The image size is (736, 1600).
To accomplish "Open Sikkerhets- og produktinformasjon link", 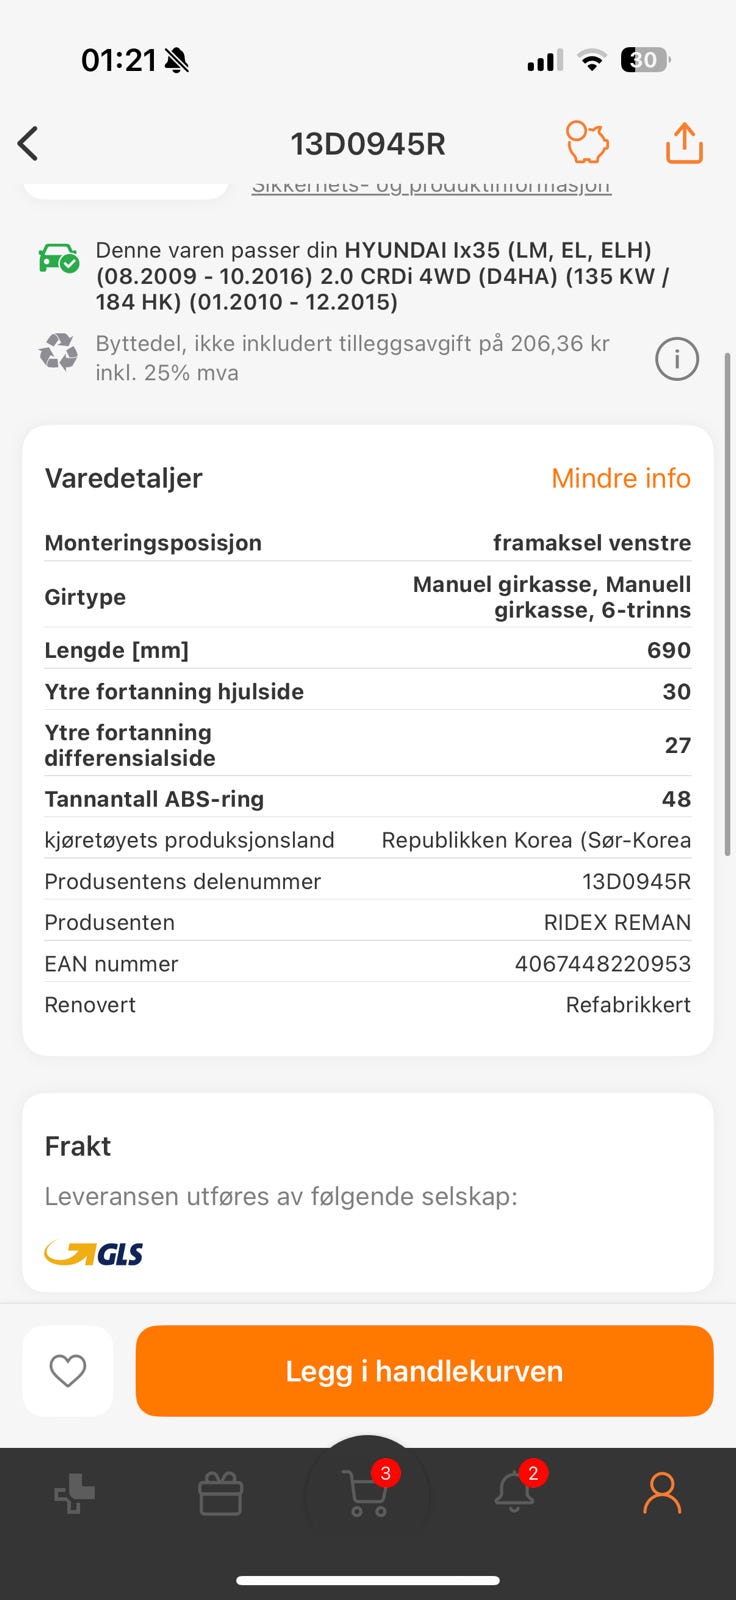I will point(431,186).
